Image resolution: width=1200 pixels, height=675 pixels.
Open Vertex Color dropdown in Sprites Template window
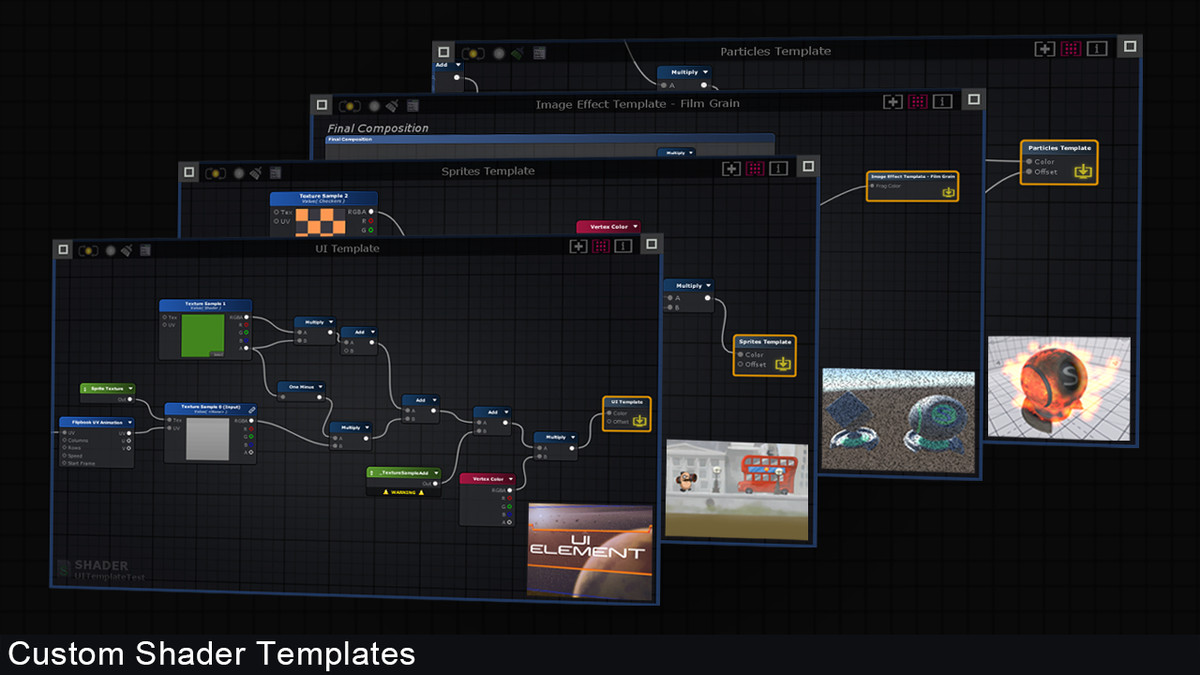pos(634,227)
